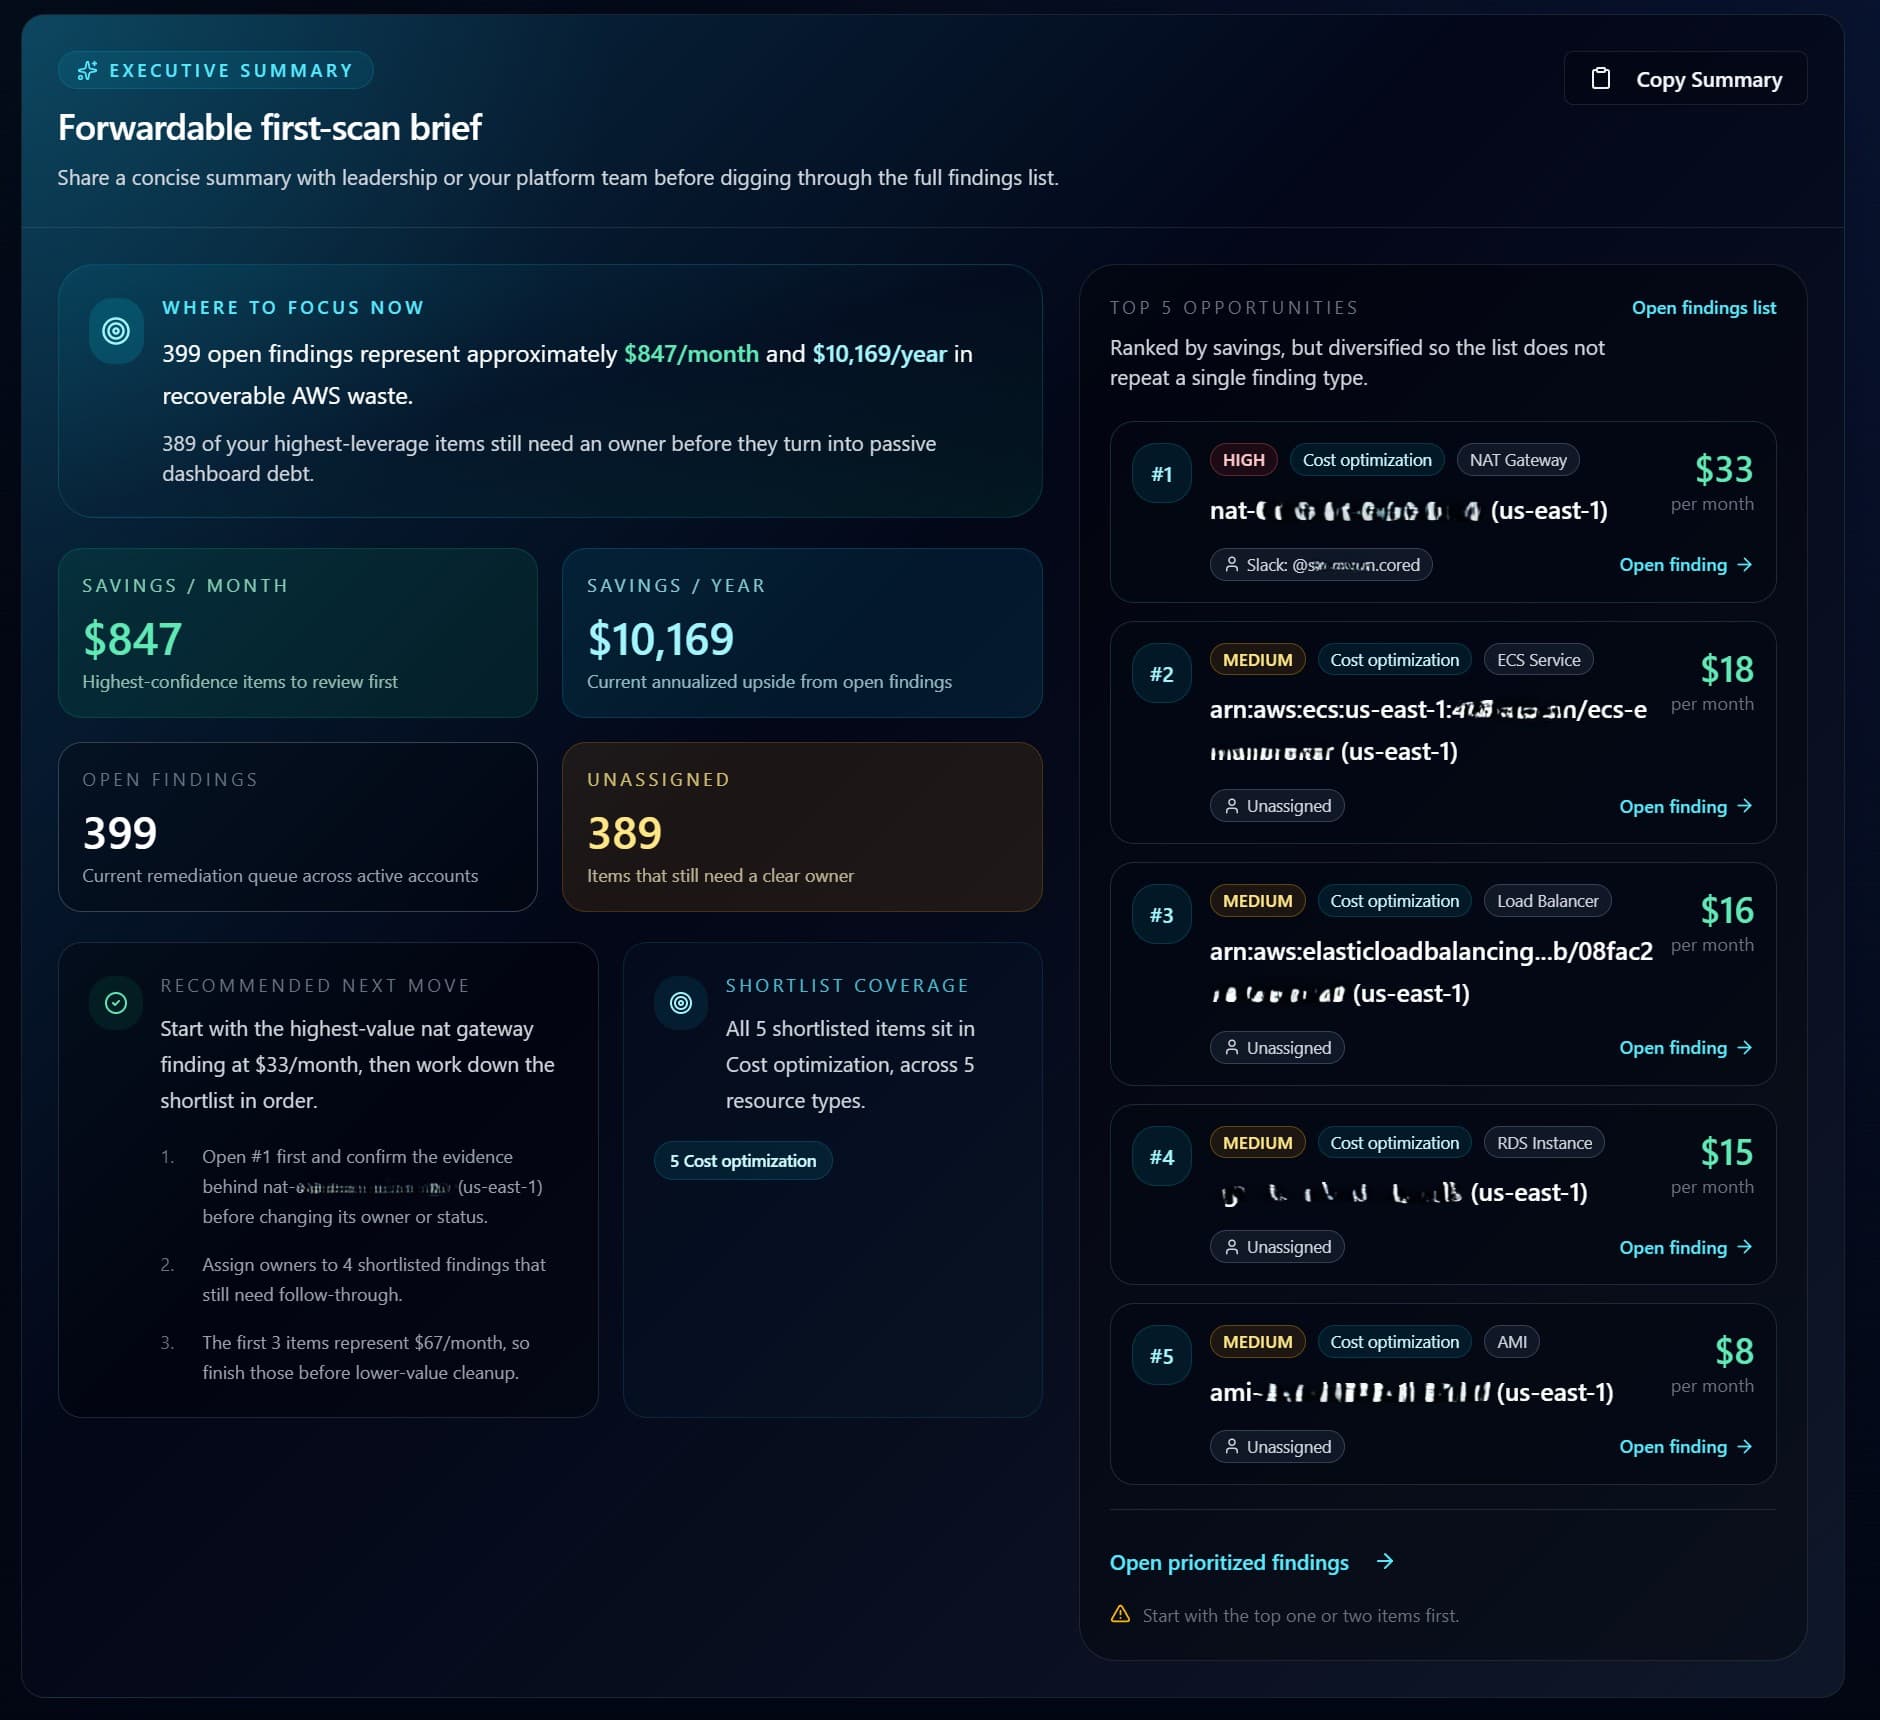The image size is (1880, 1720).
Task: Click the target icon next to Where to Focus Now
Action: (116, 331)
